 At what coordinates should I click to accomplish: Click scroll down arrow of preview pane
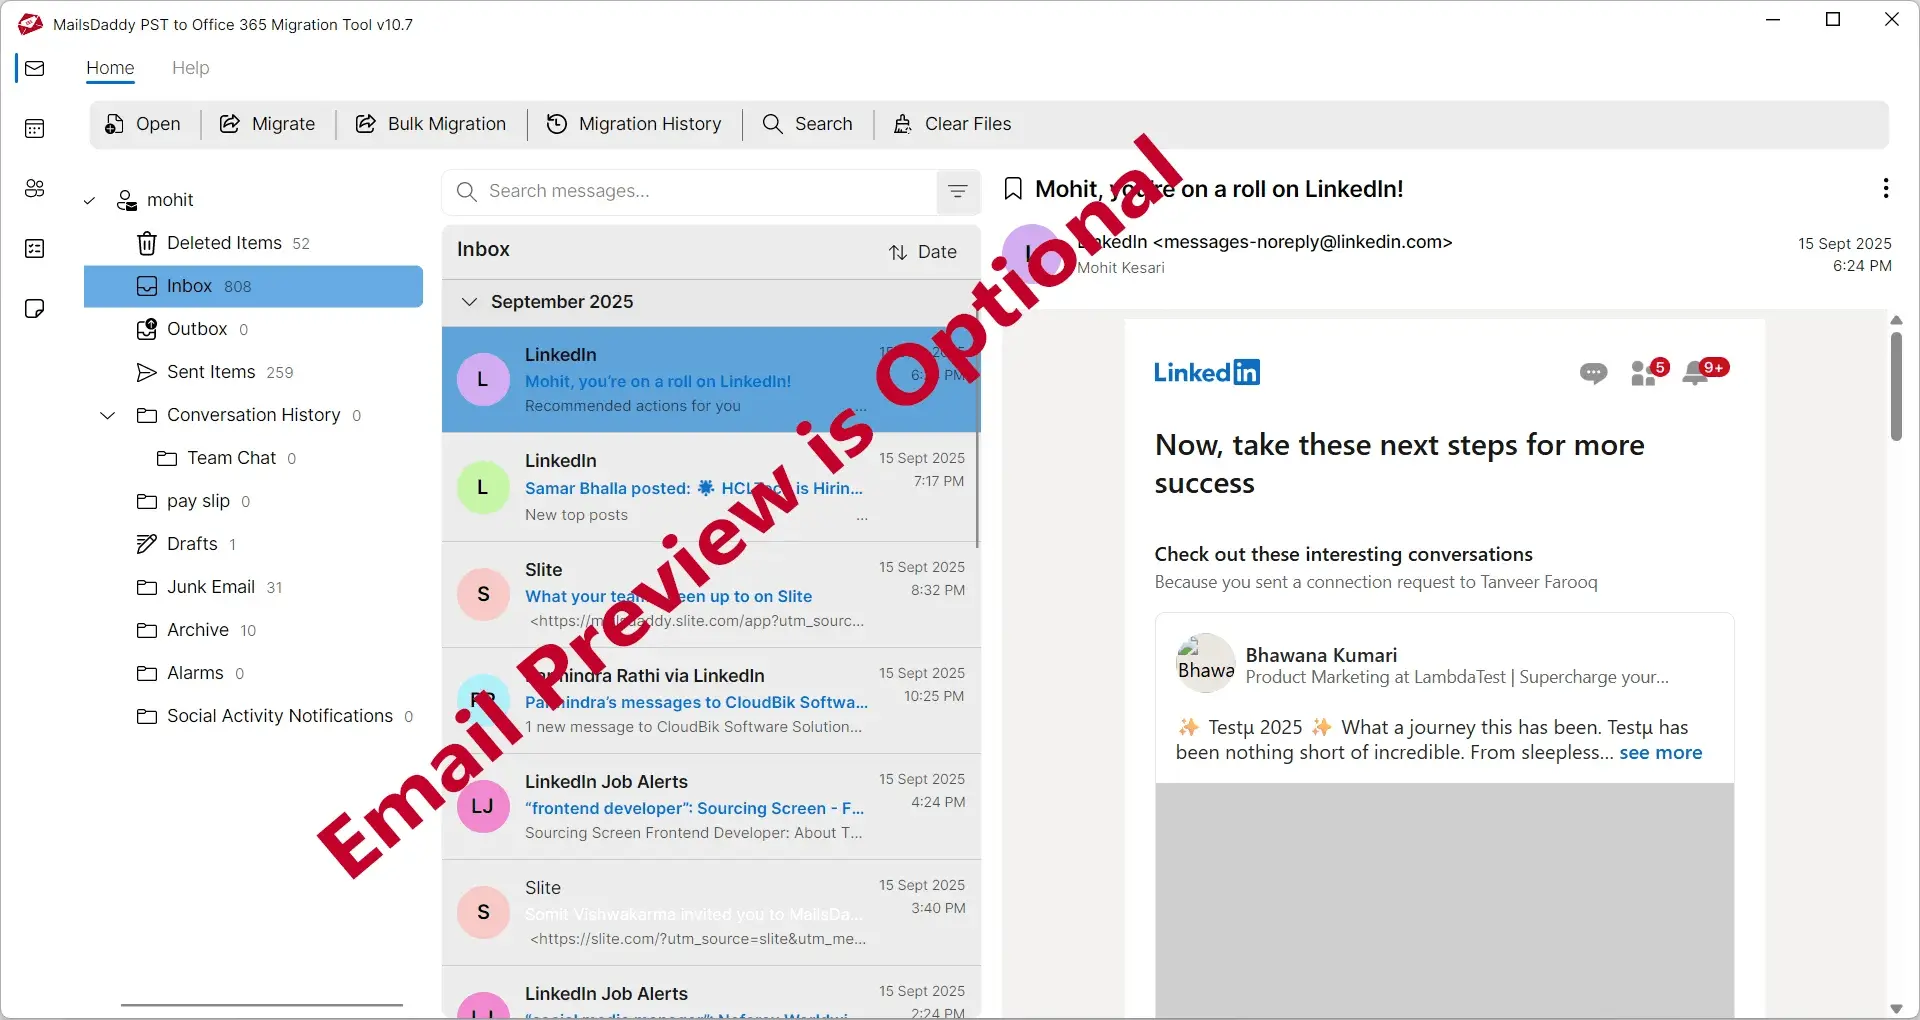[x=1896, y=1009]
